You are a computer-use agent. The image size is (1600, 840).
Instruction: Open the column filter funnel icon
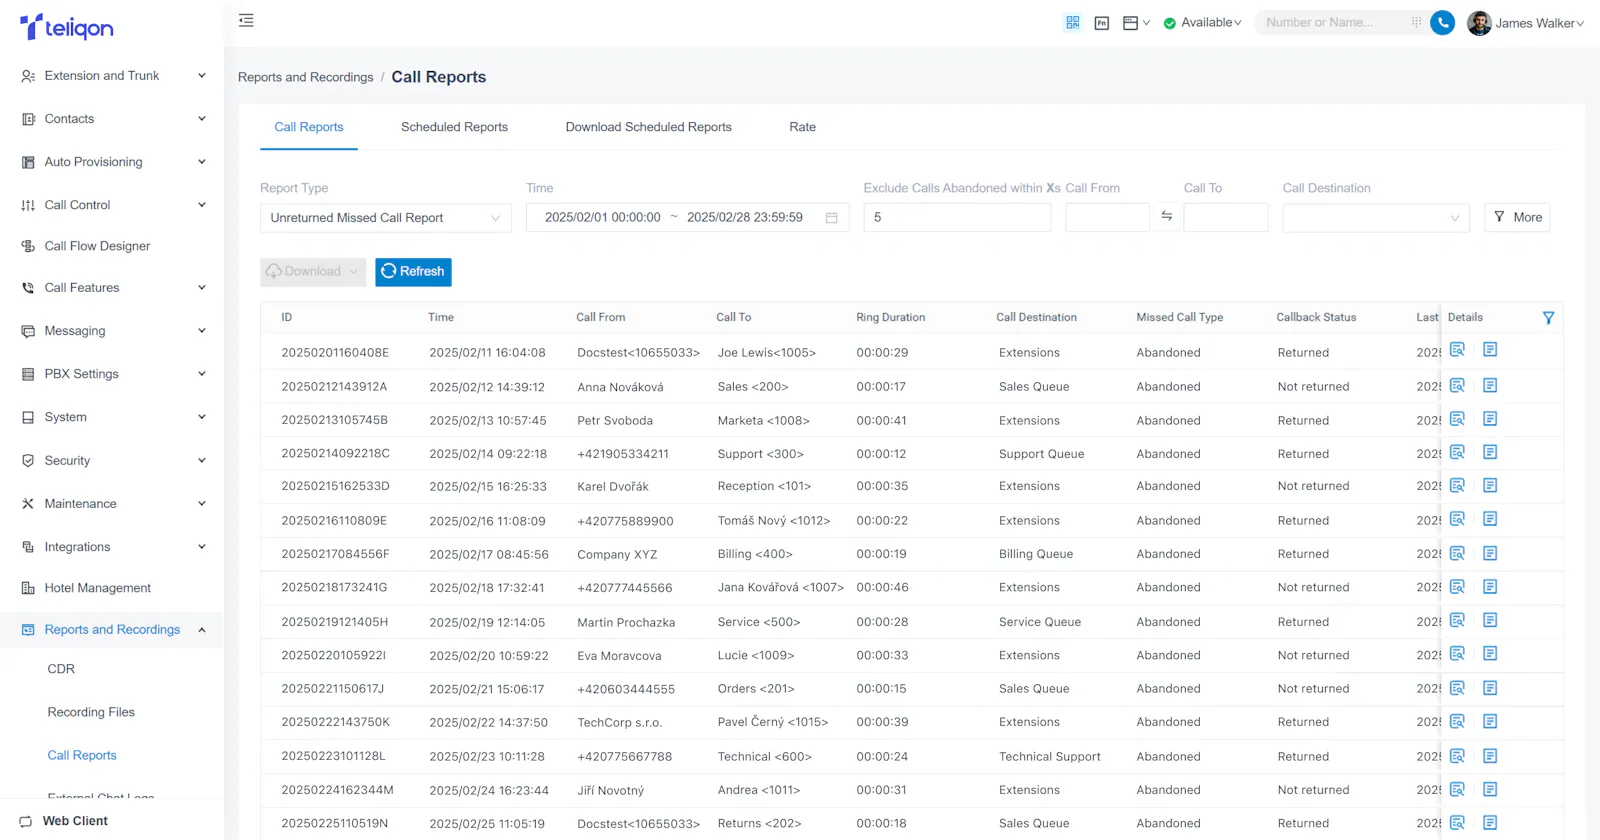pos(1548,318)
